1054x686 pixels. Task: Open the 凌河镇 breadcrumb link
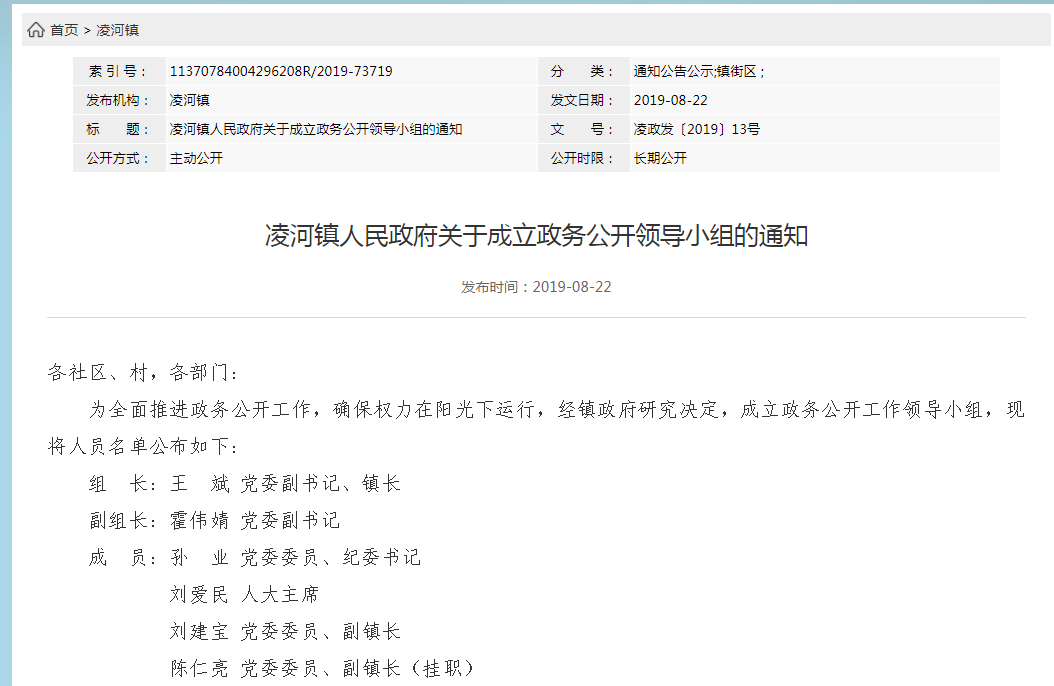pyautogui.click(x=118, y=30)
